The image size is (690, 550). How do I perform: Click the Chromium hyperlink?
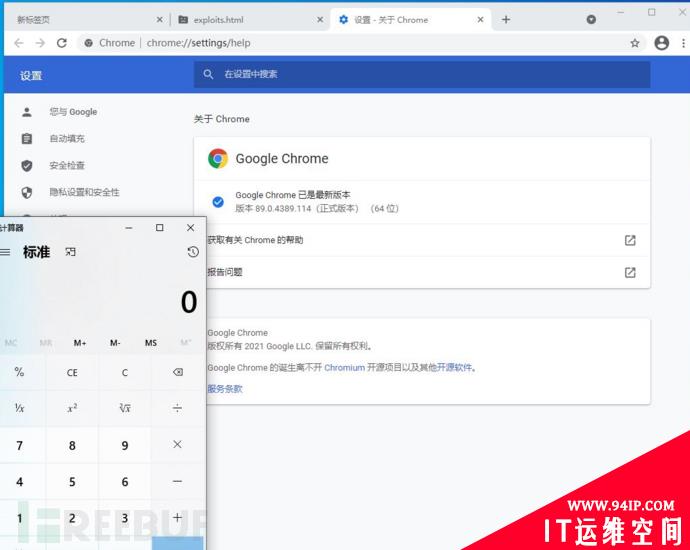point(344,368)
